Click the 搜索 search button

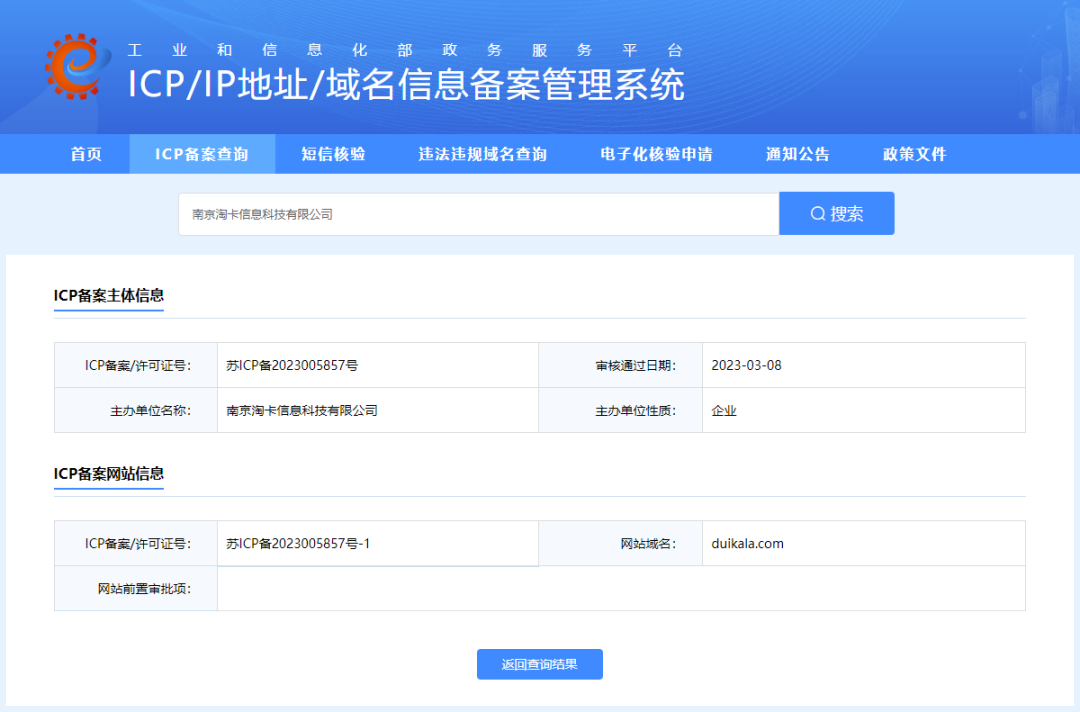(837, 213)
